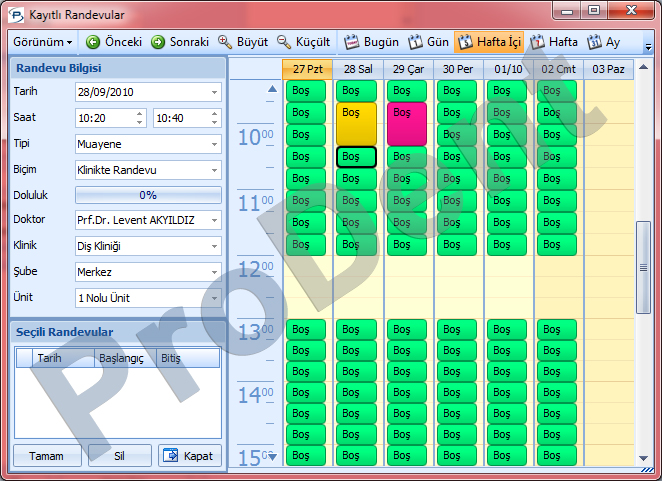662x481 pixels.
Task: Click the Ay calendar icon
Action: 594,42
